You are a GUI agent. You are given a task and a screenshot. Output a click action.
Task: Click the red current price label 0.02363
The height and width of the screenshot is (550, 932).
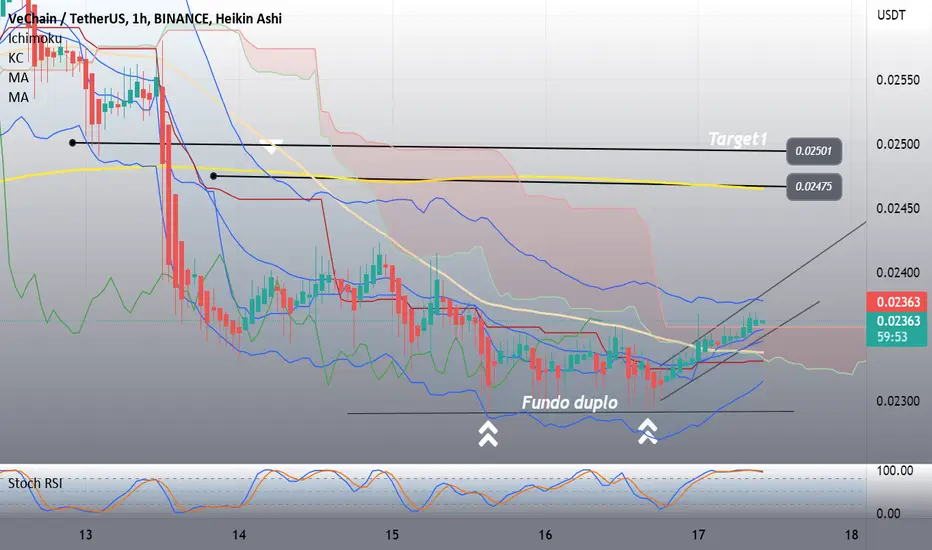pos(898,302)
